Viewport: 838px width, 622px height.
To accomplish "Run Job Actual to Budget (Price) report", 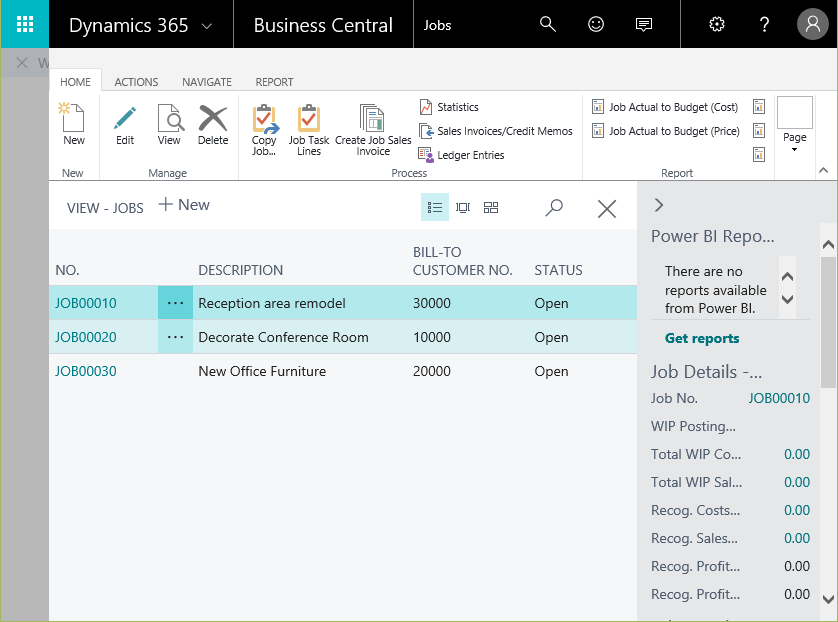I will click(665, 131).
